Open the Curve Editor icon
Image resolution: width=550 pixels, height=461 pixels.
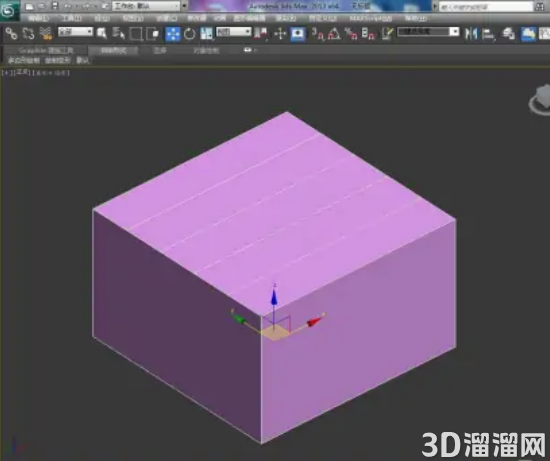click(x=544, y=34)
